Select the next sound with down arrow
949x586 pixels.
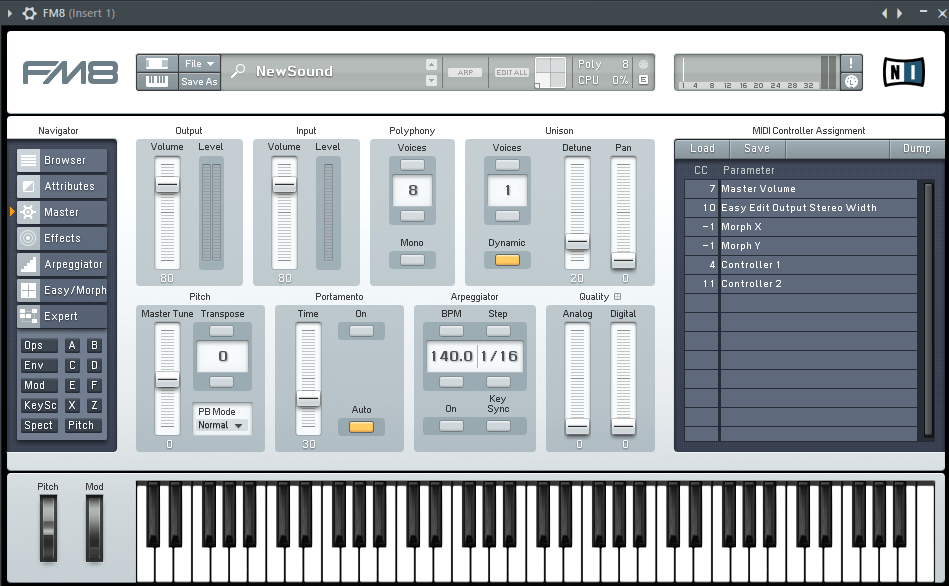point(431,80)
